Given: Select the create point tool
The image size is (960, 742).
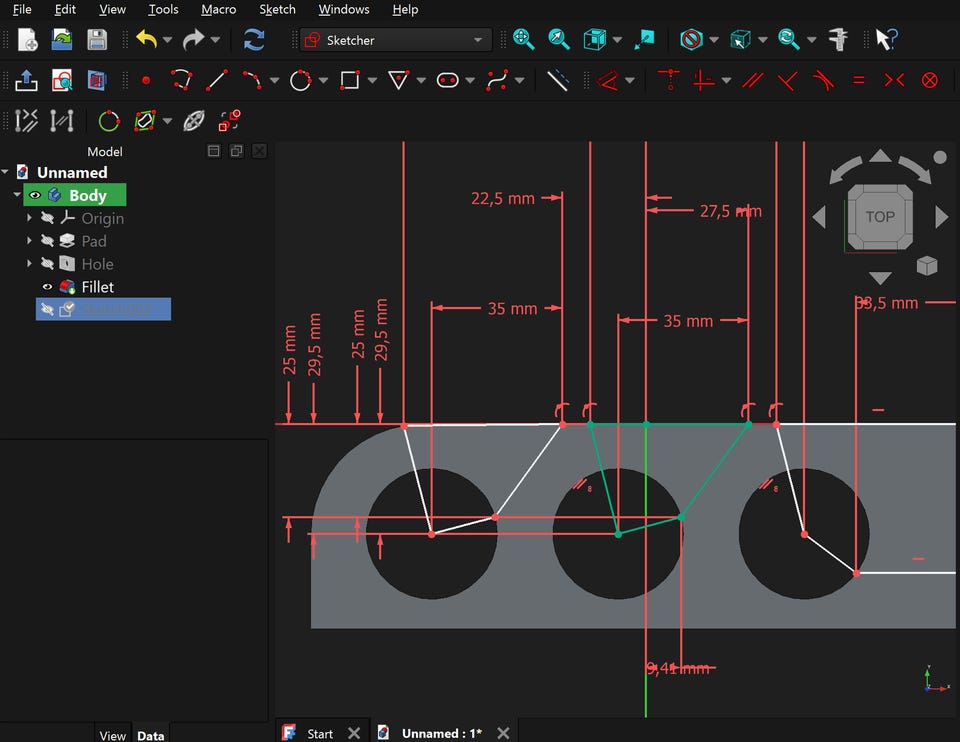Looking at the screenshot, I should (x=146, y=80).
